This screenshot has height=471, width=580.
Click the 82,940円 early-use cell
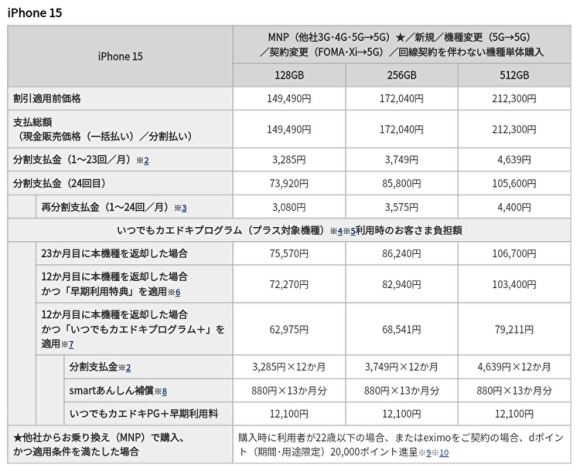point(402,285)
